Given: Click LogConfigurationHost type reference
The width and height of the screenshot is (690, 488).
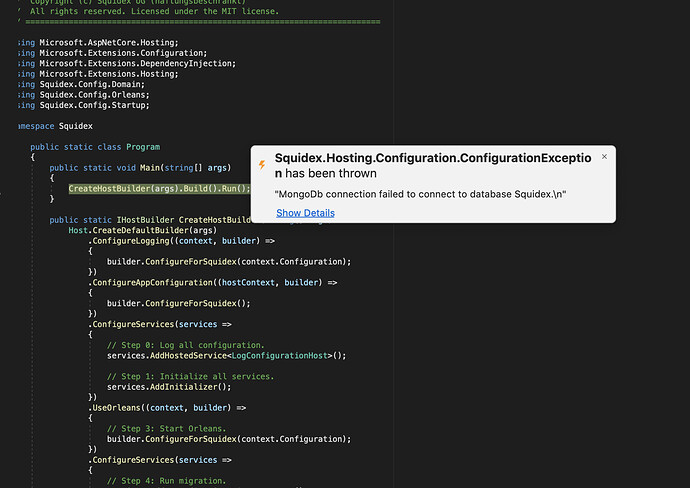Looking at the screenshot, I should tap(279, 356).
